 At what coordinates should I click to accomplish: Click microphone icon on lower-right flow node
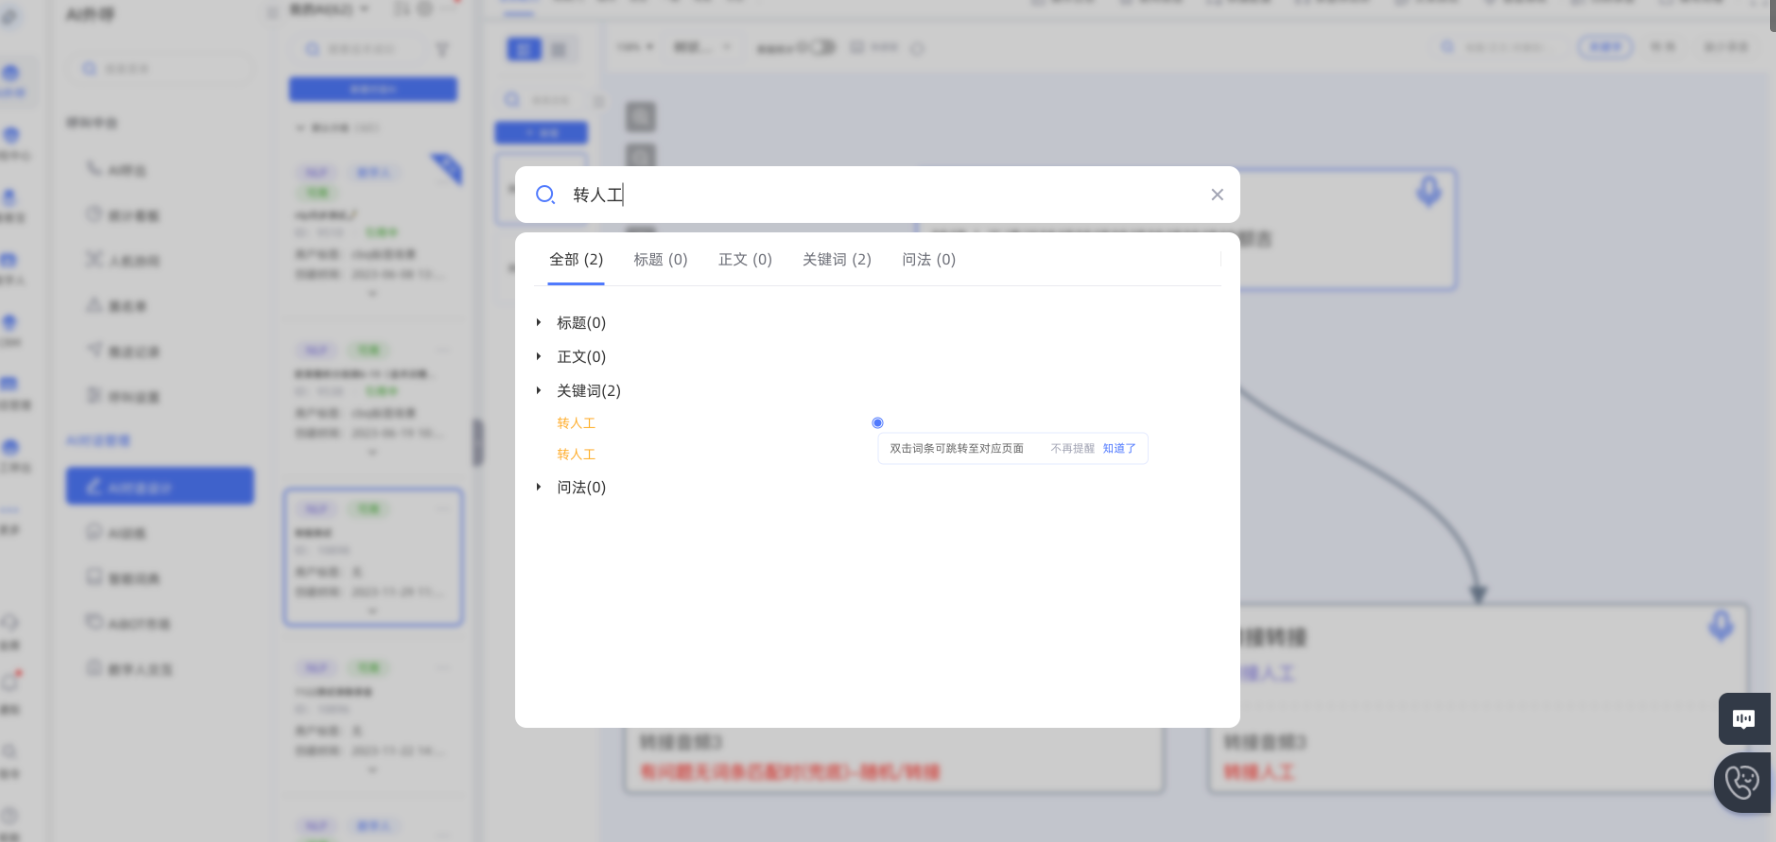[1720, 625]
